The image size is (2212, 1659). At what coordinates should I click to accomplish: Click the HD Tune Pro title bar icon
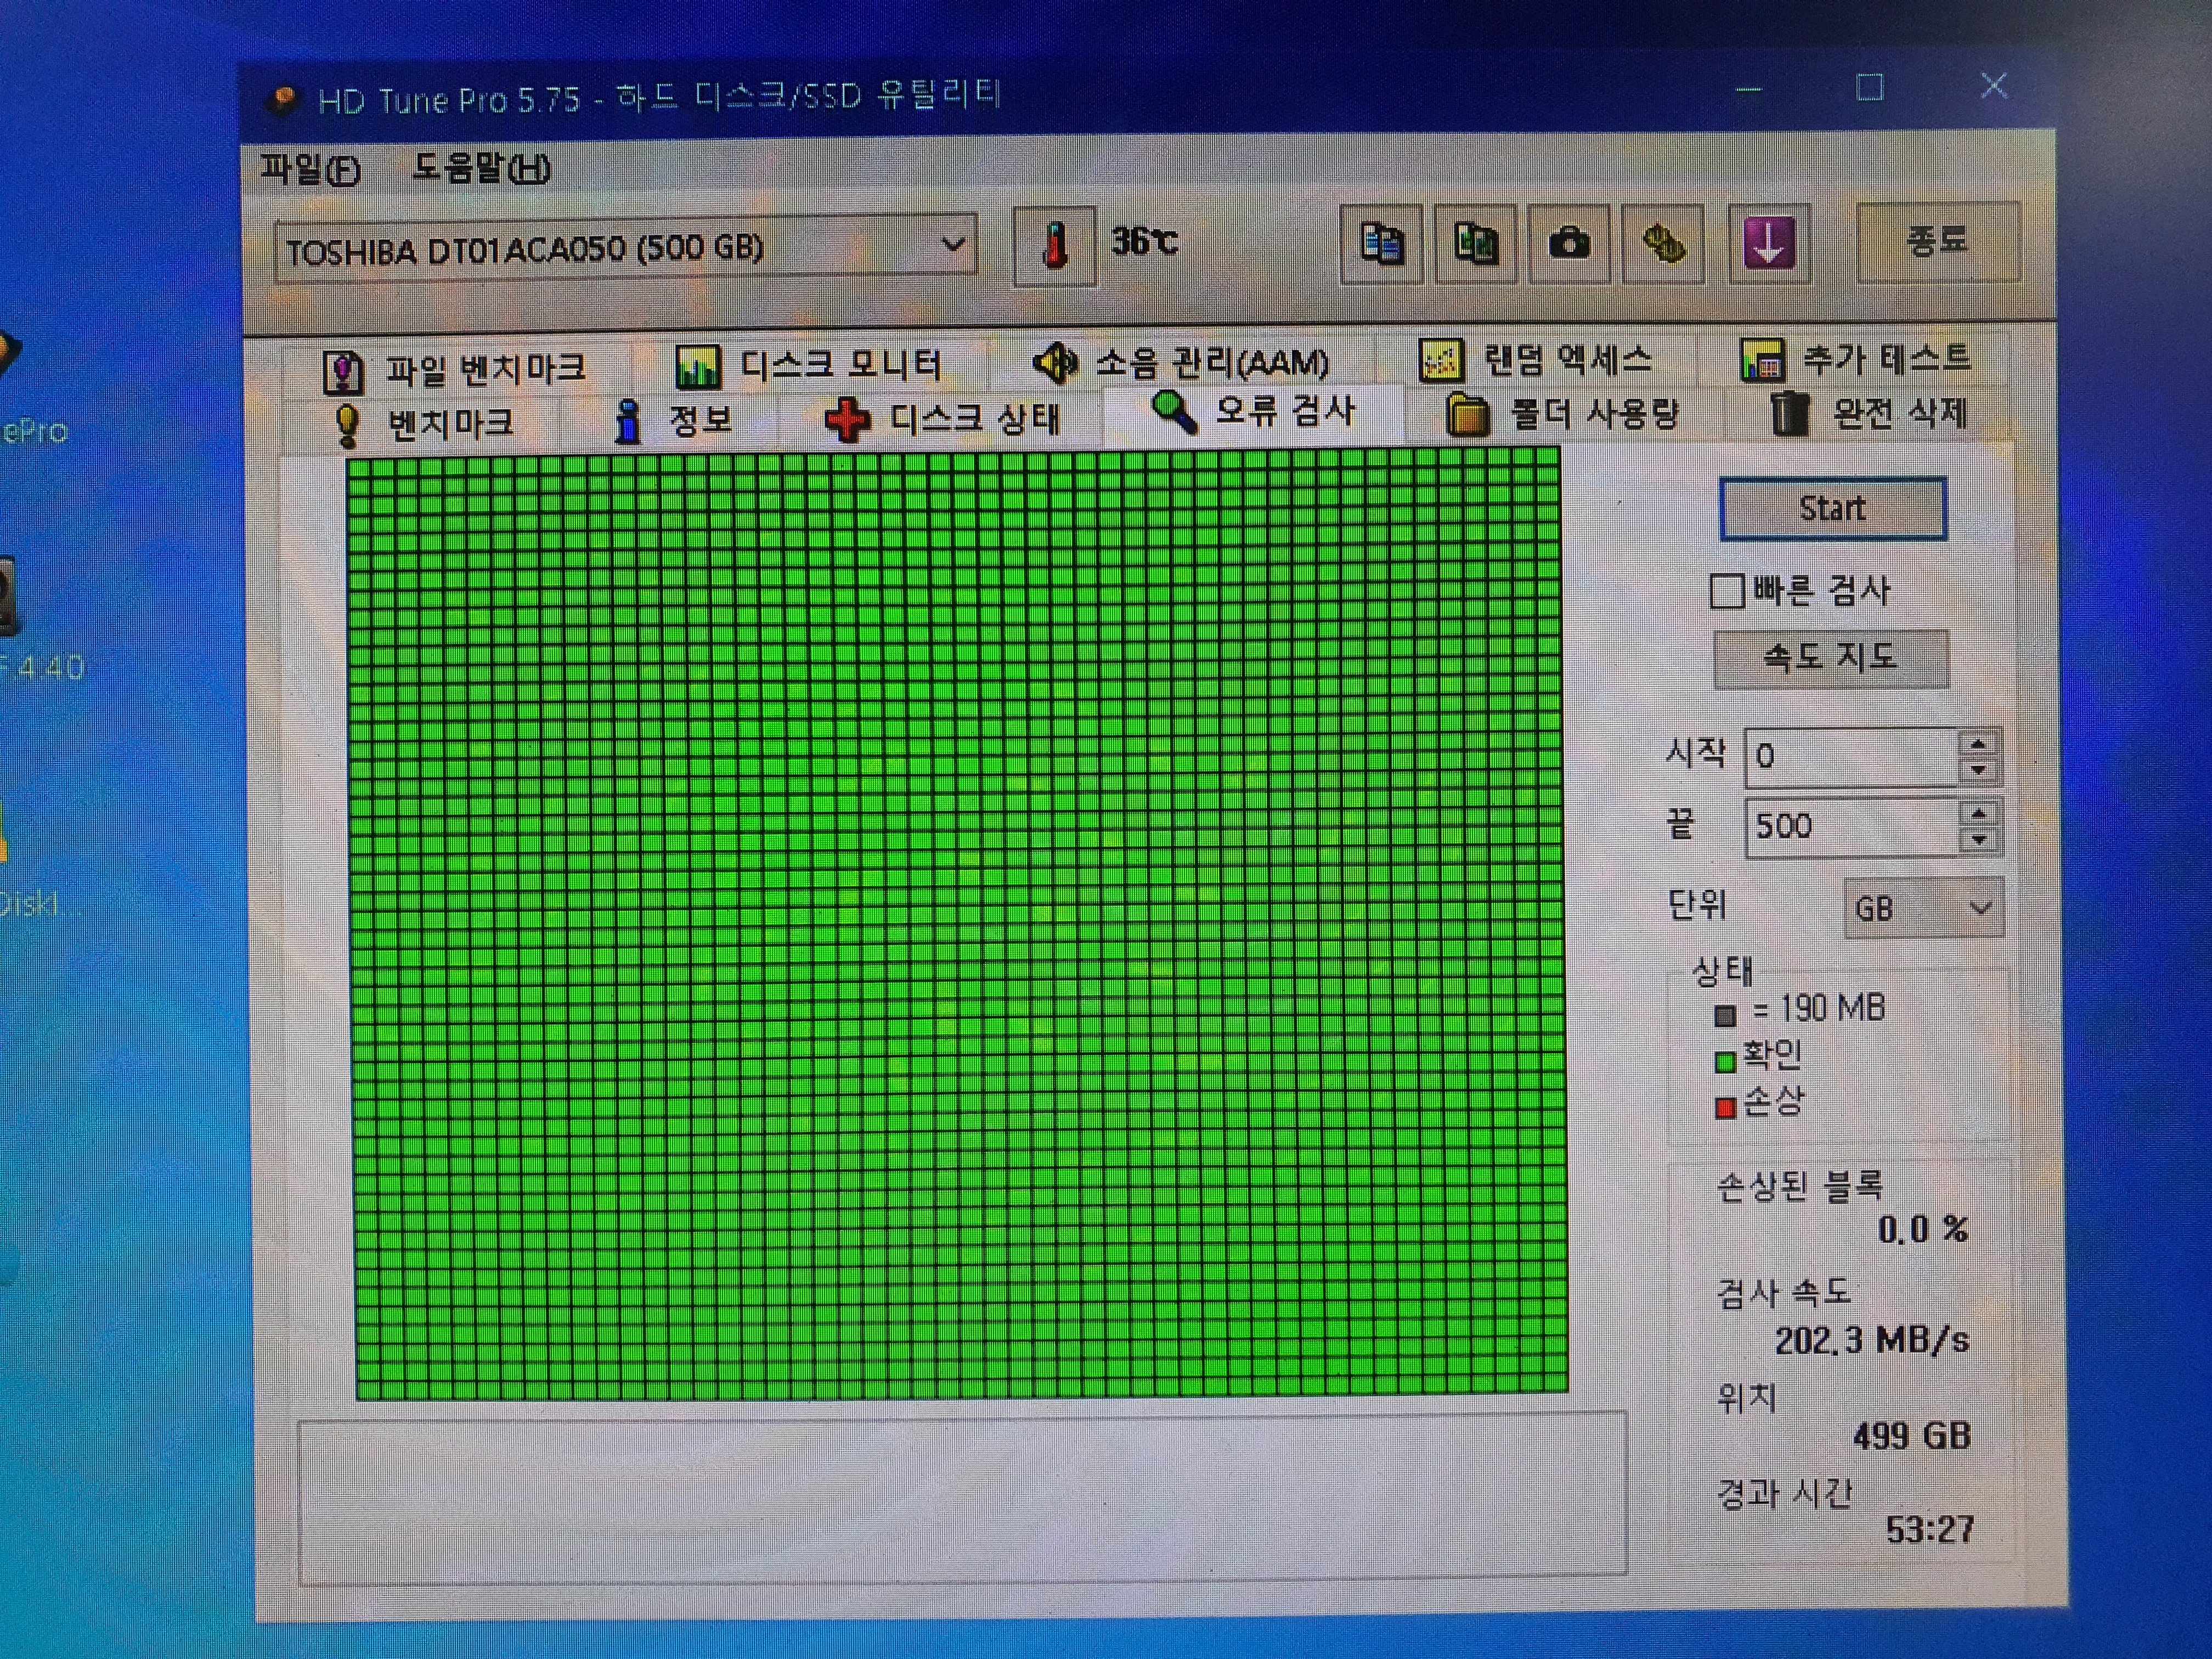[x=284, y=100]
